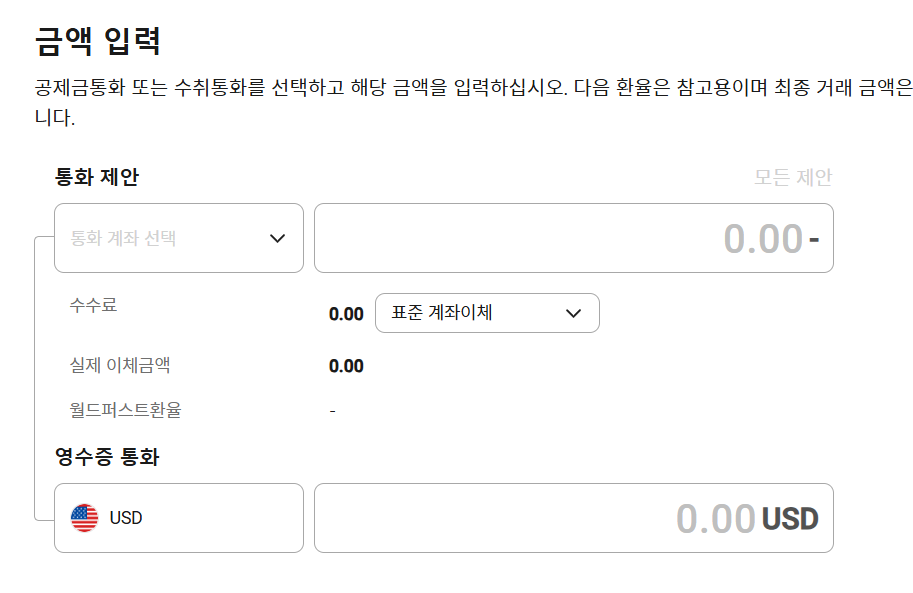Click the USD text next to the flag
The image size is (913, 593).
tap(126, 518)
